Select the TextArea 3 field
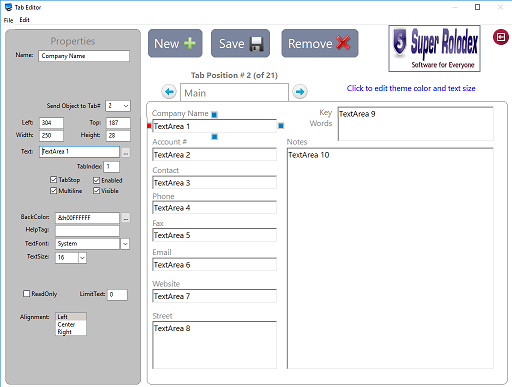 pyautogui.click(x=214, y=183)
